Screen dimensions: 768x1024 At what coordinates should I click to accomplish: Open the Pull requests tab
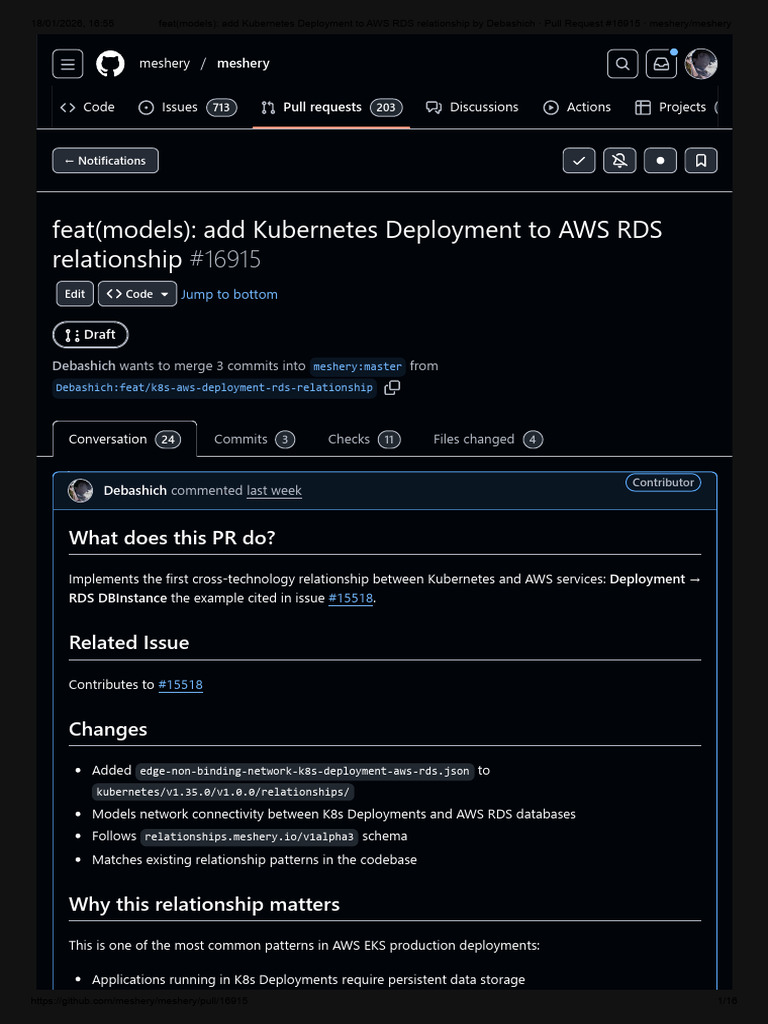[331, 107]
